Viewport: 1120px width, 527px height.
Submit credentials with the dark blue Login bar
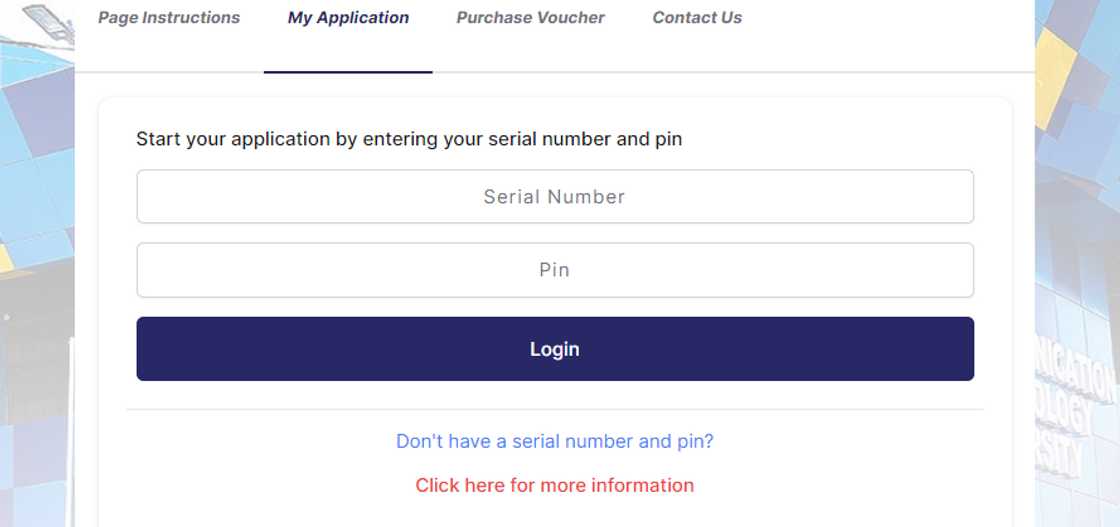click(x=555, y=349)
